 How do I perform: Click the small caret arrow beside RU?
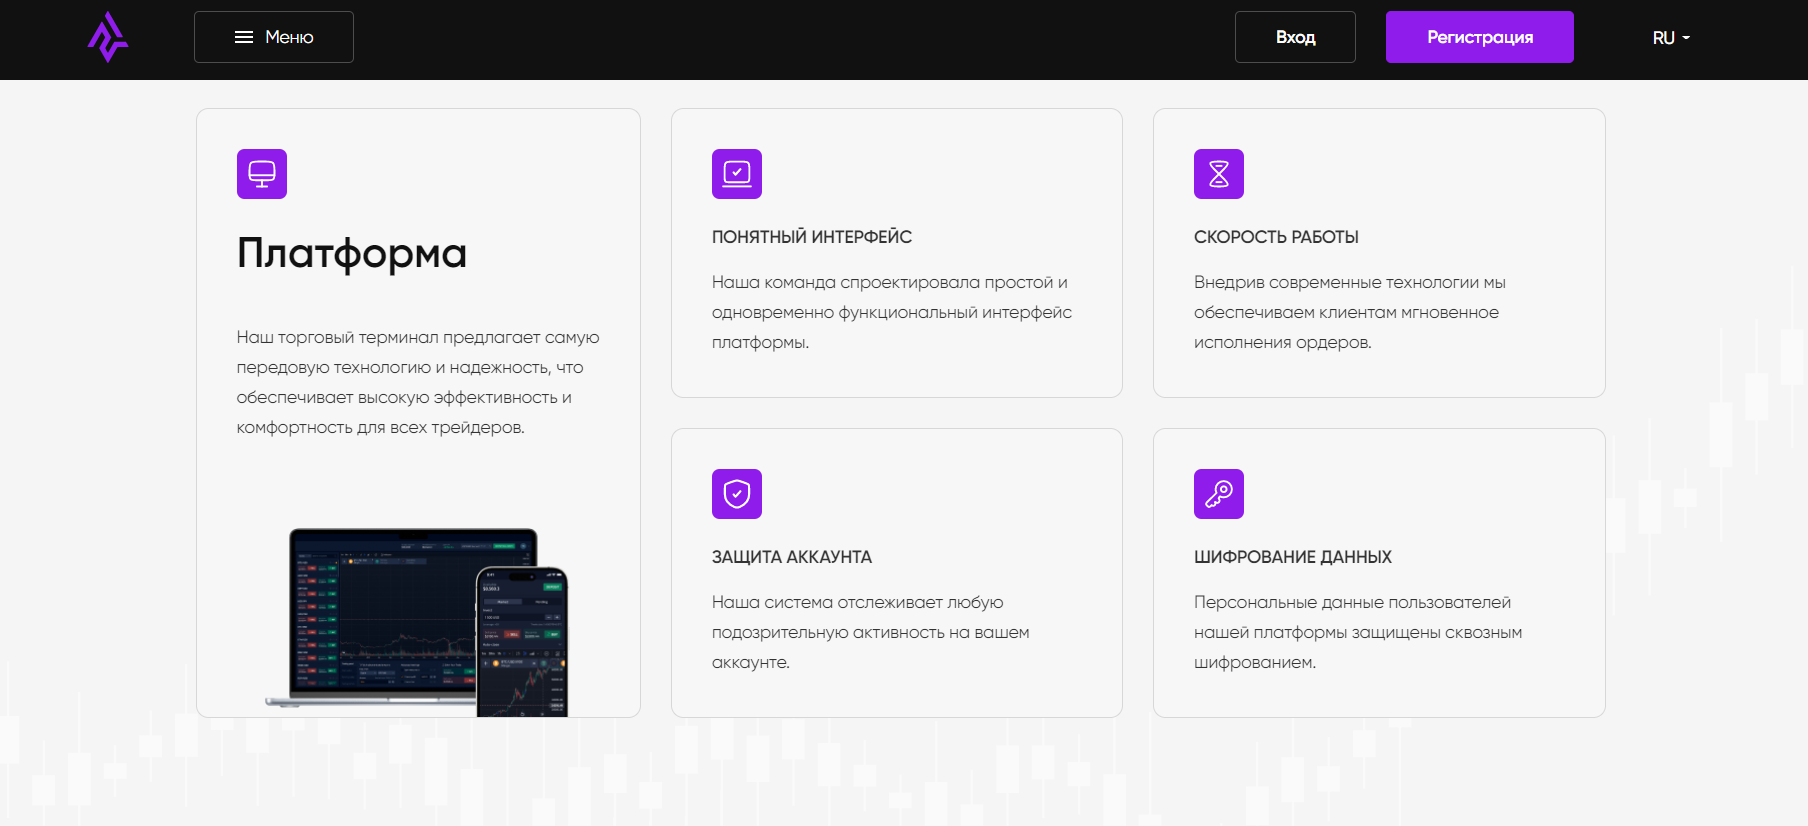coord(1686,38)
